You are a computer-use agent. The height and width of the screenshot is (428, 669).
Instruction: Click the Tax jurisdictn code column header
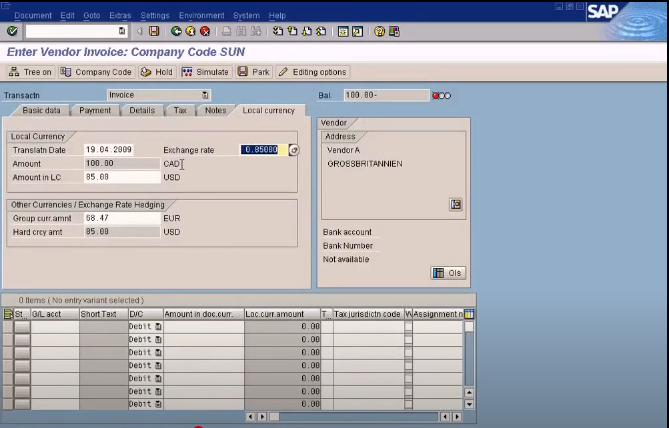(369, 314)
